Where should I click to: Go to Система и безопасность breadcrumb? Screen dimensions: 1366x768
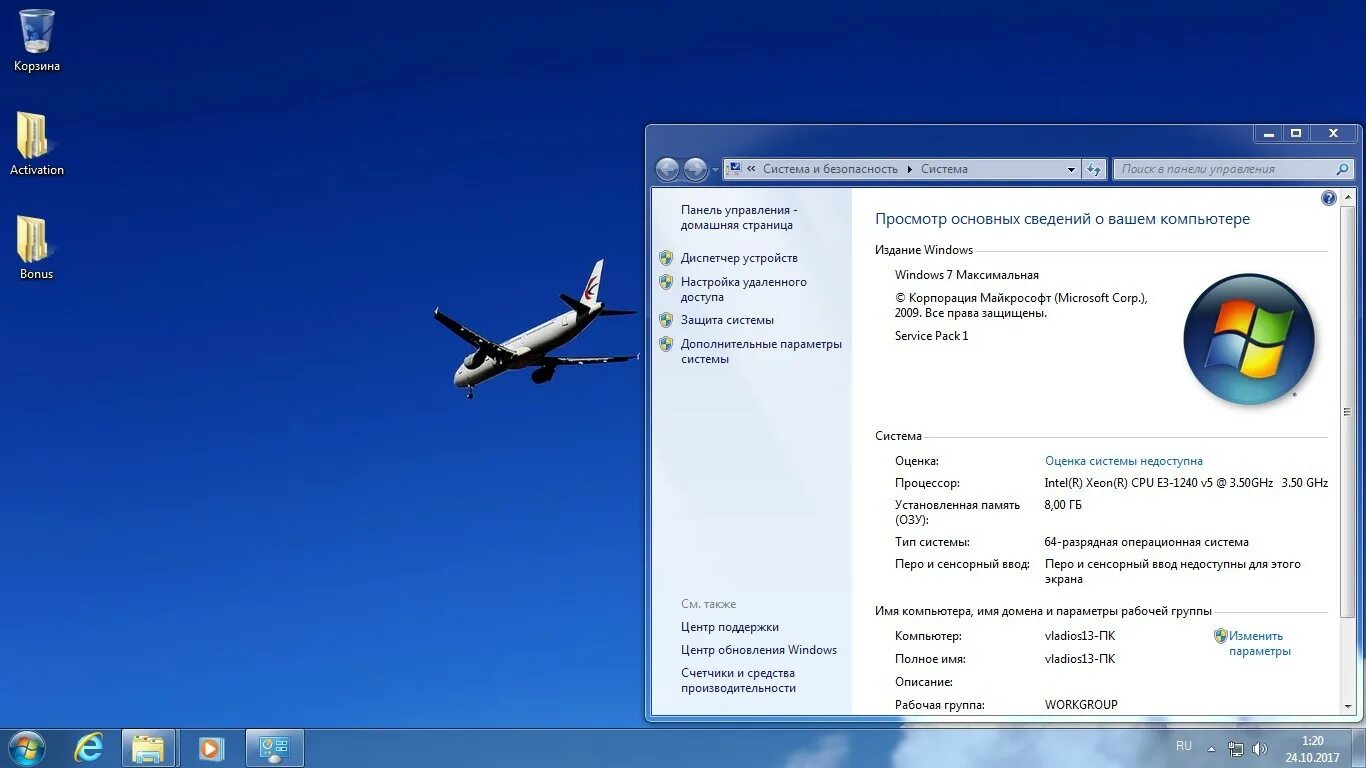coord(830,169)
